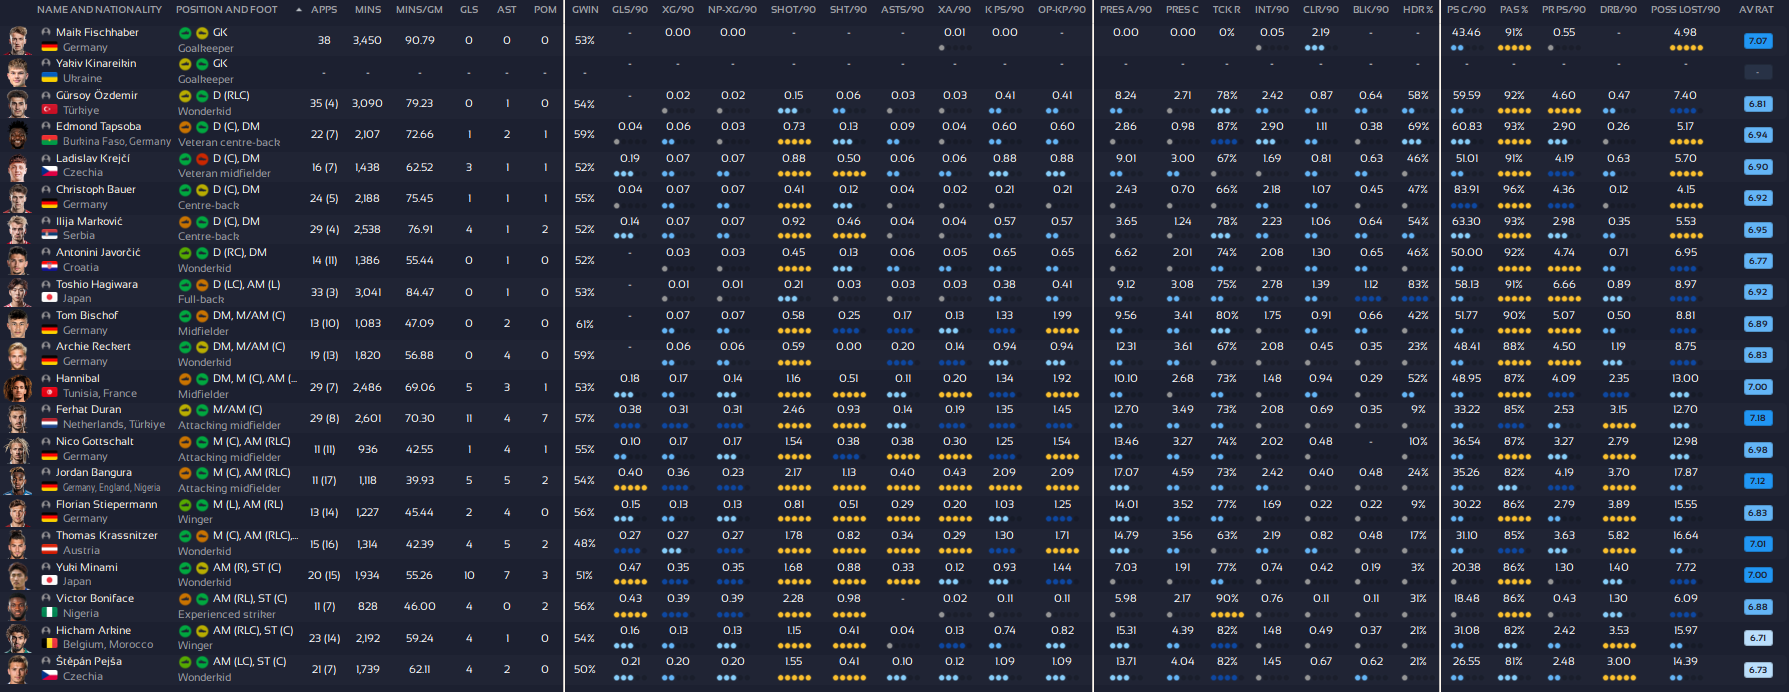Image resolution: width=1789 pixels, height=692 pixels.
Task: Click second foot icon in Thomas Krassnitzer row
Action: coord(201,536)
